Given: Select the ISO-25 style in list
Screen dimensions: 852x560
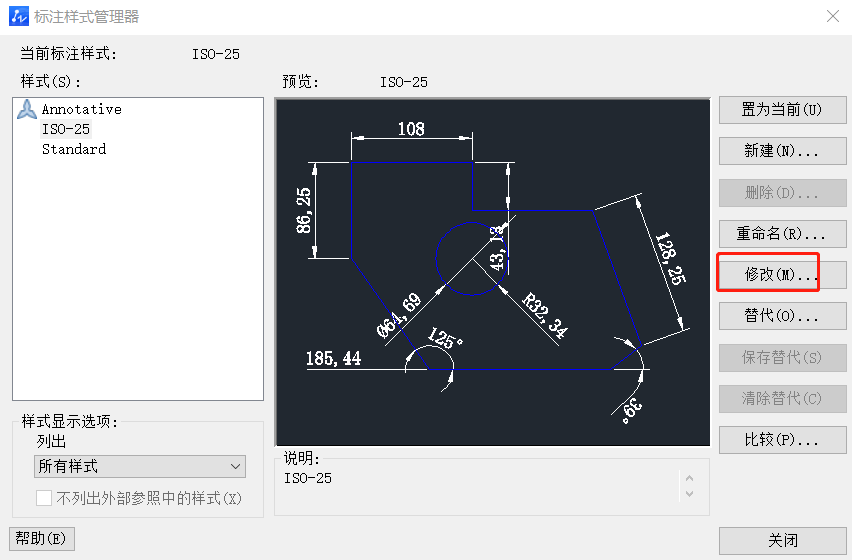Looking at the screenshot, I should coord(66,129).
